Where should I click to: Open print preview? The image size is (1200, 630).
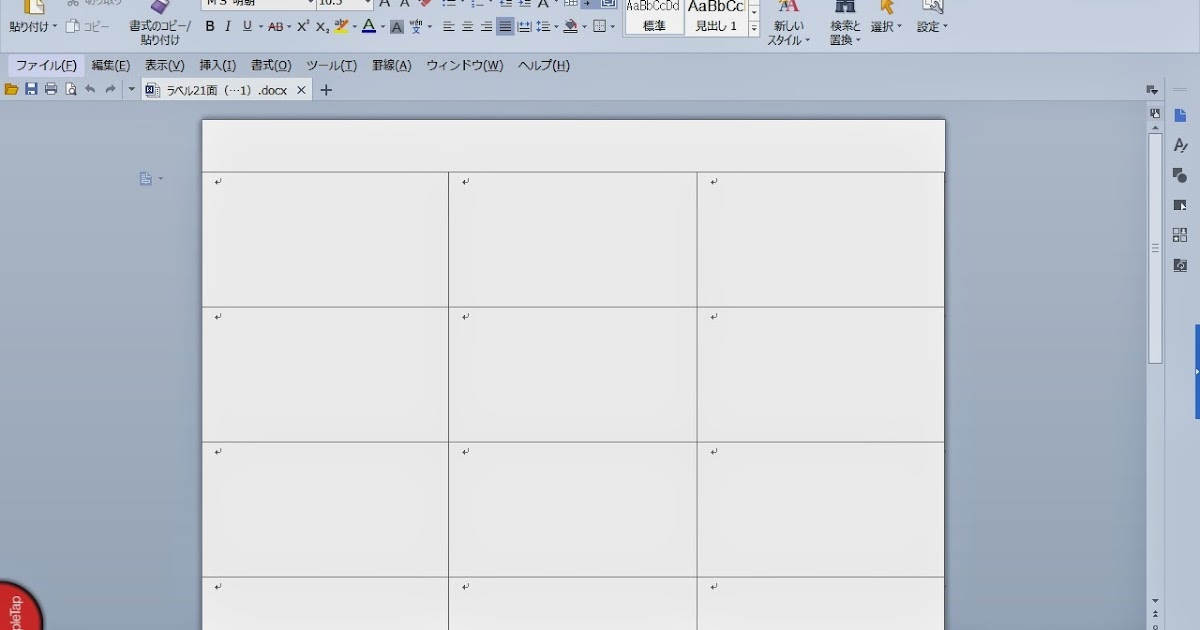[x=71, y=90]
